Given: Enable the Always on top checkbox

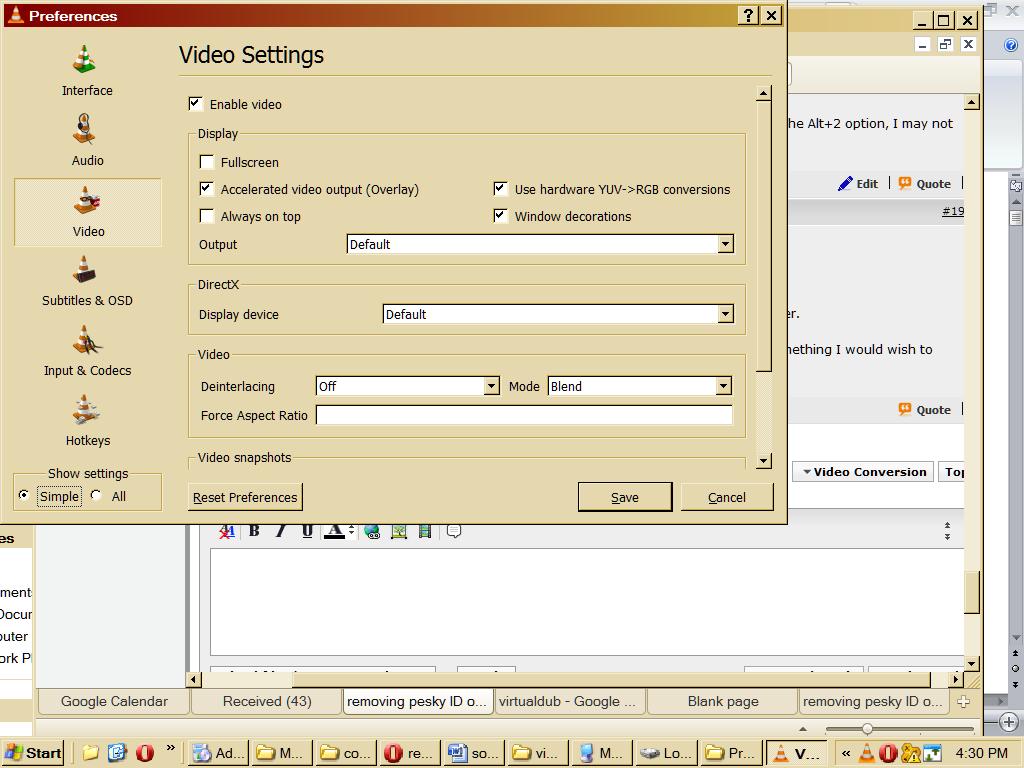Looking at the screenshot, I should (x=206, y=216).
